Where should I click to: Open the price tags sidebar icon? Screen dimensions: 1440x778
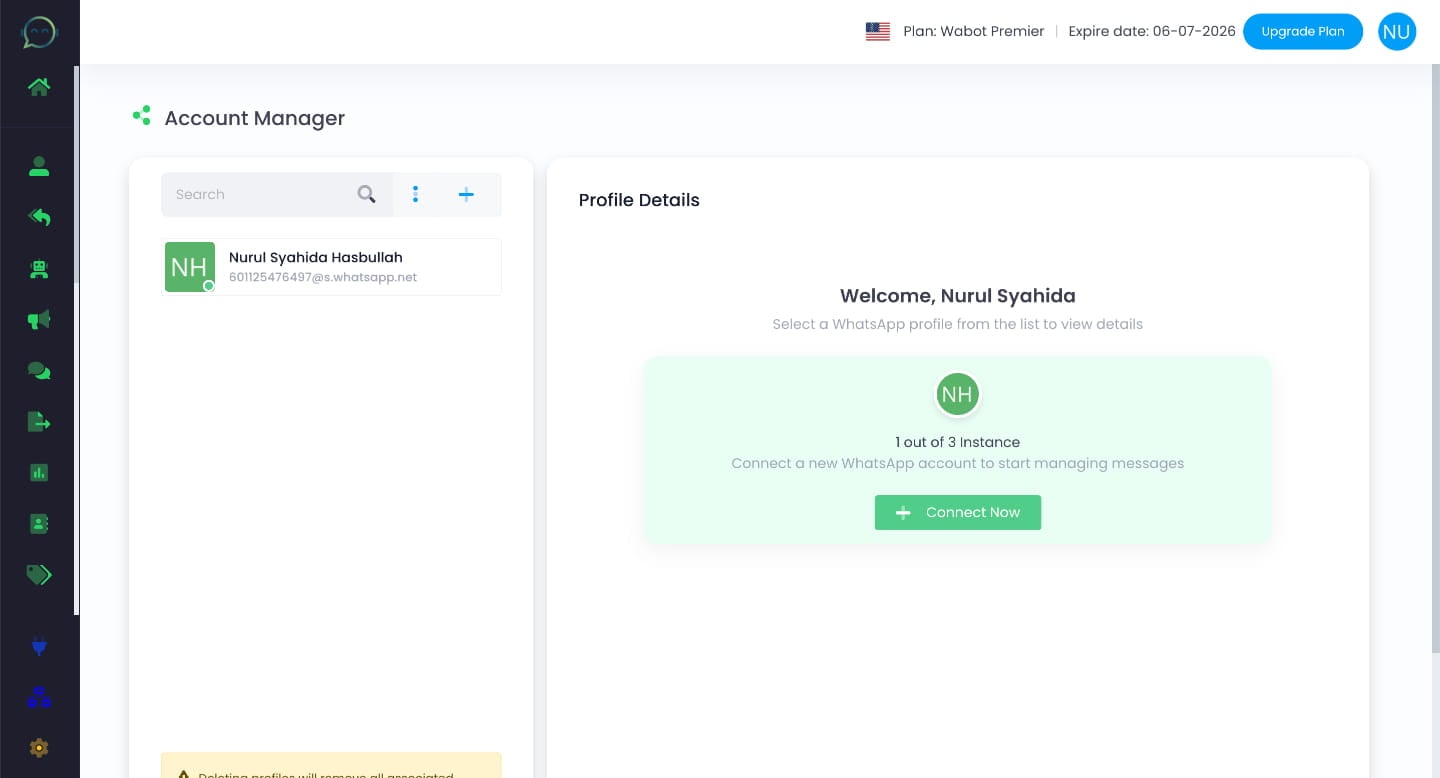tap(39, 574)
